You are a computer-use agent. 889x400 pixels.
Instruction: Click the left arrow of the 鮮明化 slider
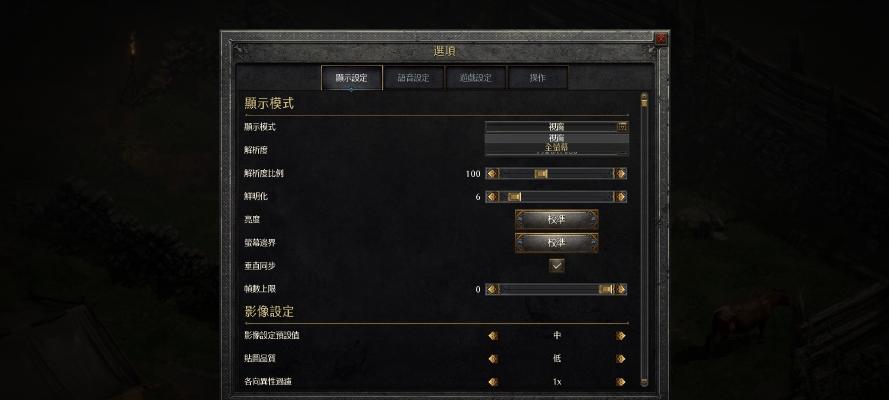[x=492, y=197]
